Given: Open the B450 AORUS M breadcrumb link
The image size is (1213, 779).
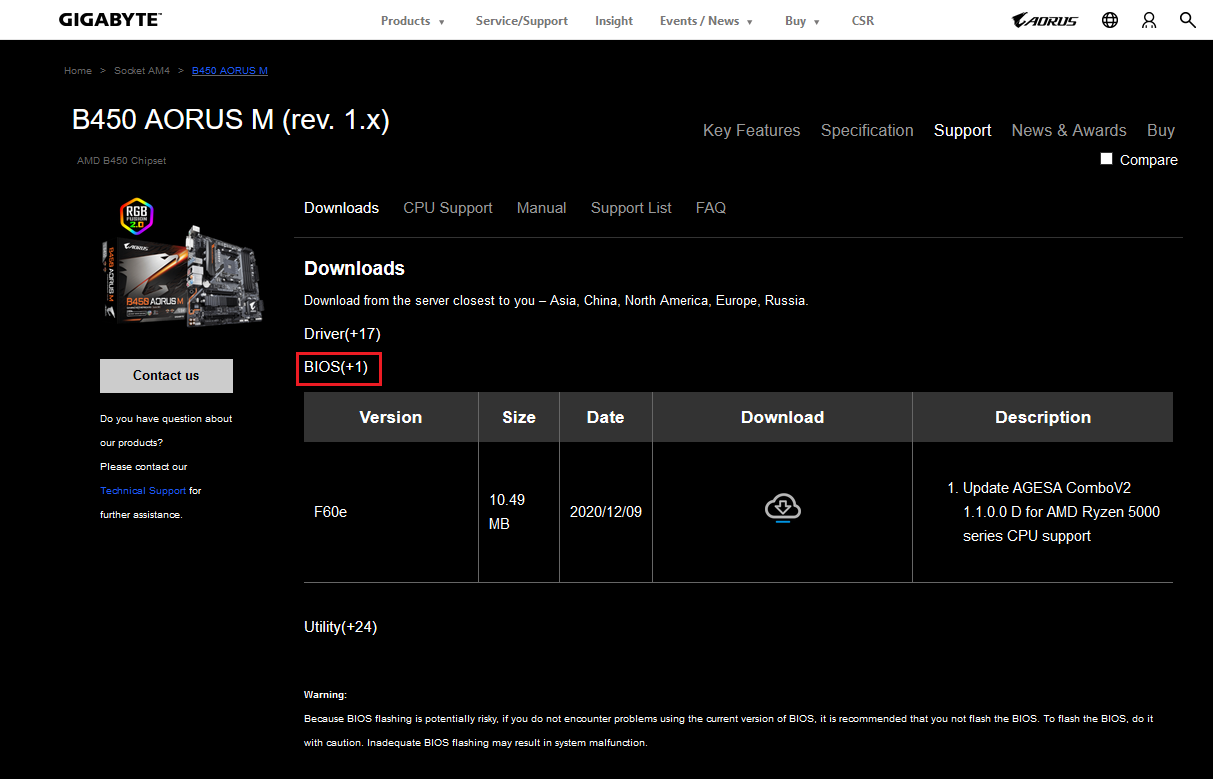Looking at the screenshot, I should (230, 71).
